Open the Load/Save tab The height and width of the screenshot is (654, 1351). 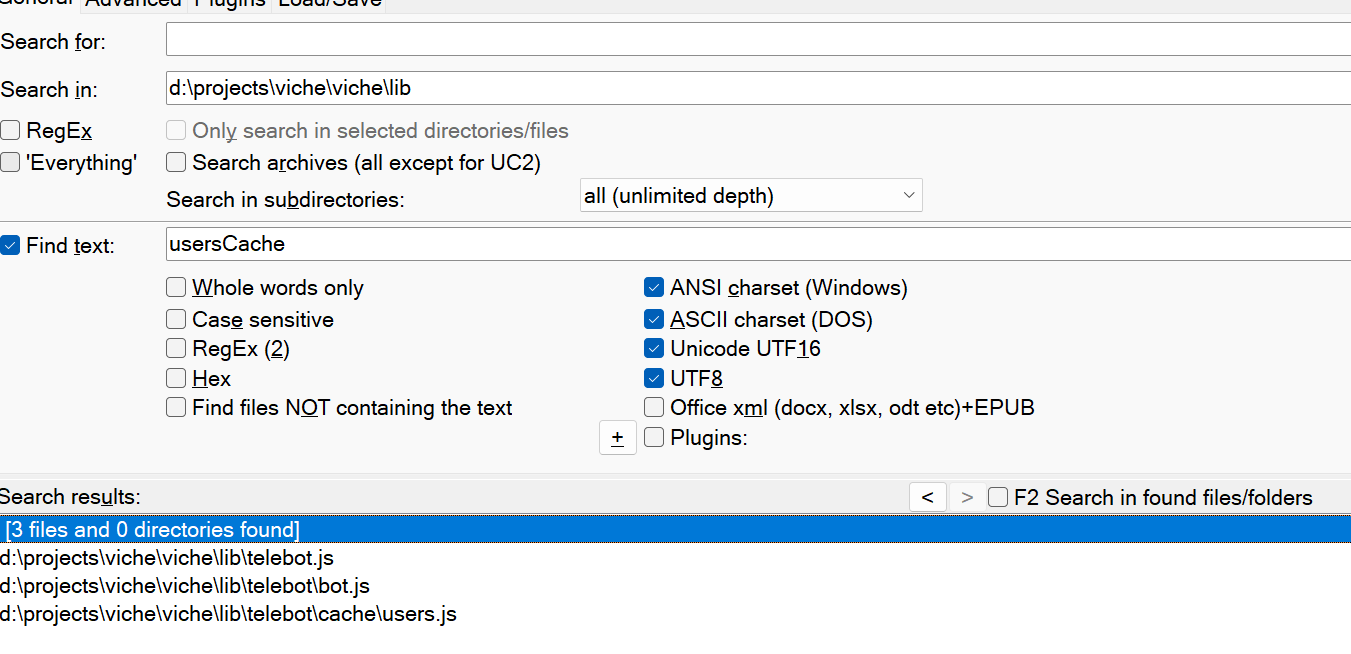[329, 3]
